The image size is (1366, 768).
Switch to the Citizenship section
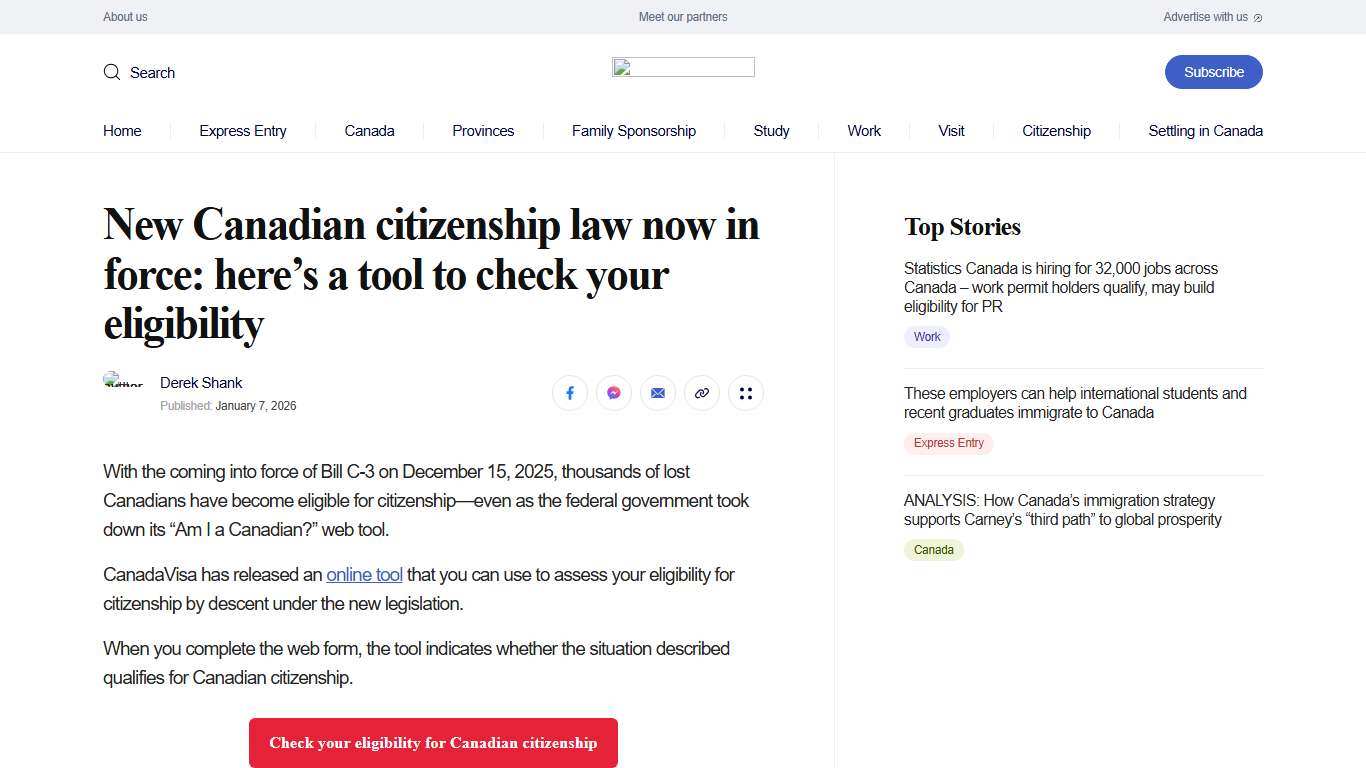[x=1056, y=131]
